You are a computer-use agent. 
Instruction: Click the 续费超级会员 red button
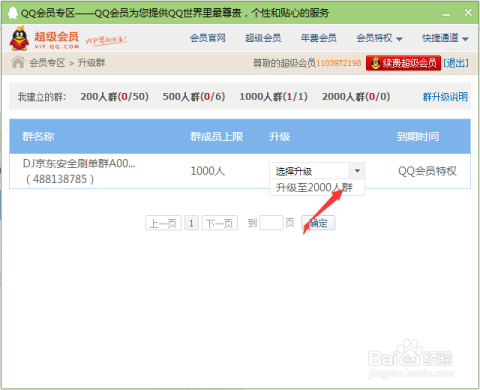[403, 63]
